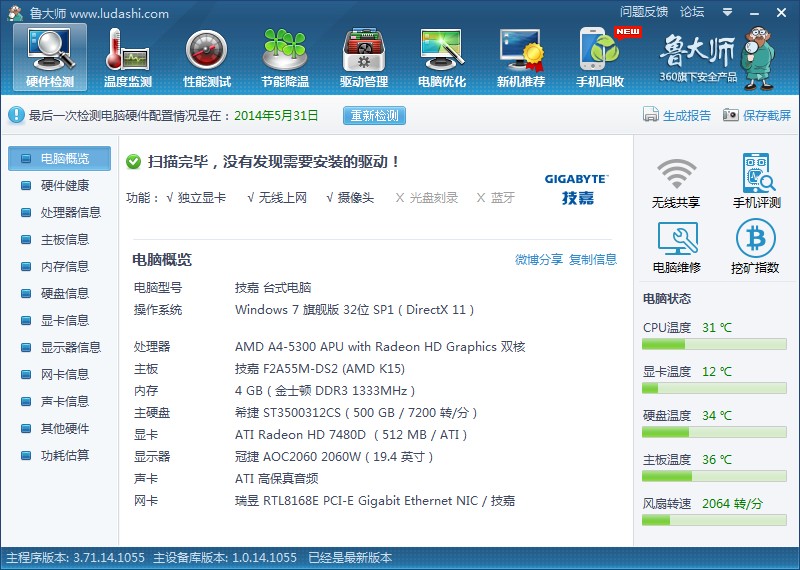Open 手机回收 phone recycling
The height and width of the screenshot is (570, 800).
[601, 58]
